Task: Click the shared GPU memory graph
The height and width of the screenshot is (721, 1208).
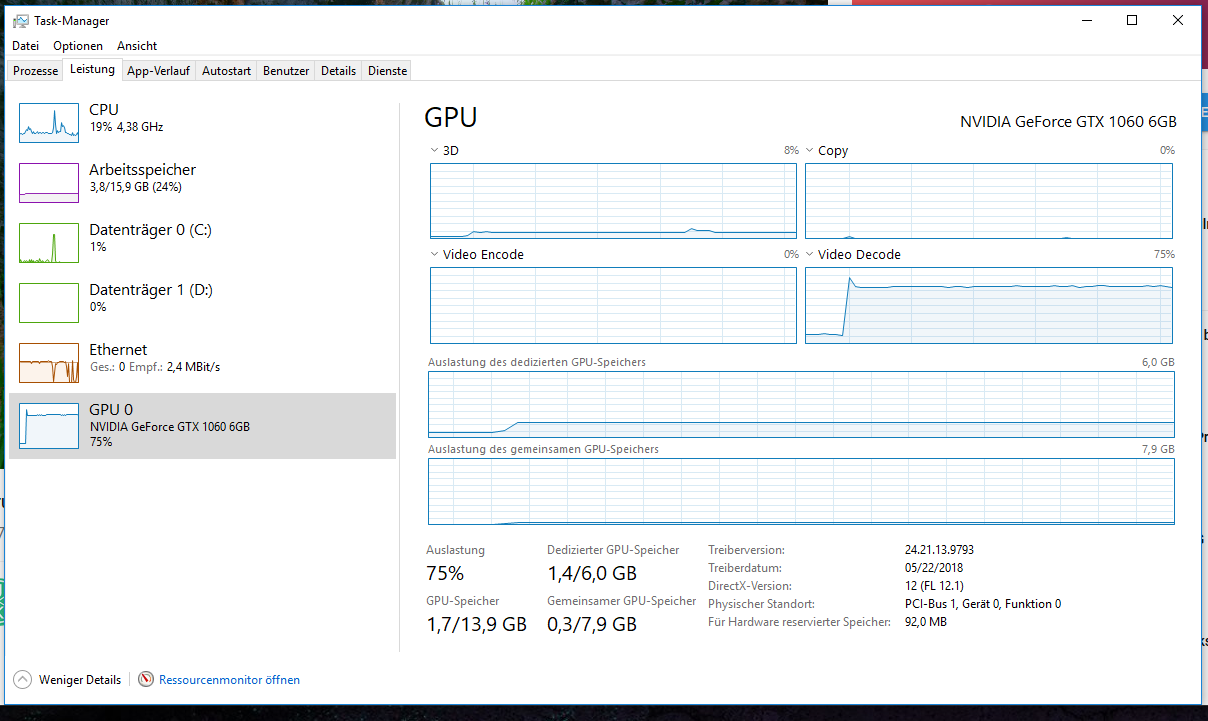Action: pyautogui.click(x=801, y=491)
